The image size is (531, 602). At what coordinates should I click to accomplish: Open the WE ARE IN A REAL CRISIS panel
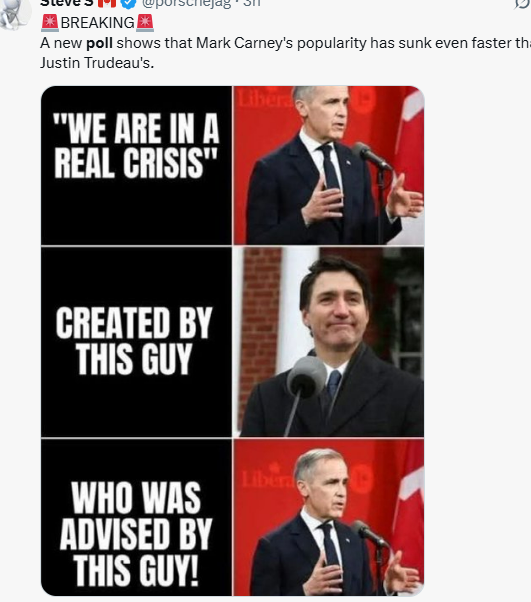(x=136, y=165)
